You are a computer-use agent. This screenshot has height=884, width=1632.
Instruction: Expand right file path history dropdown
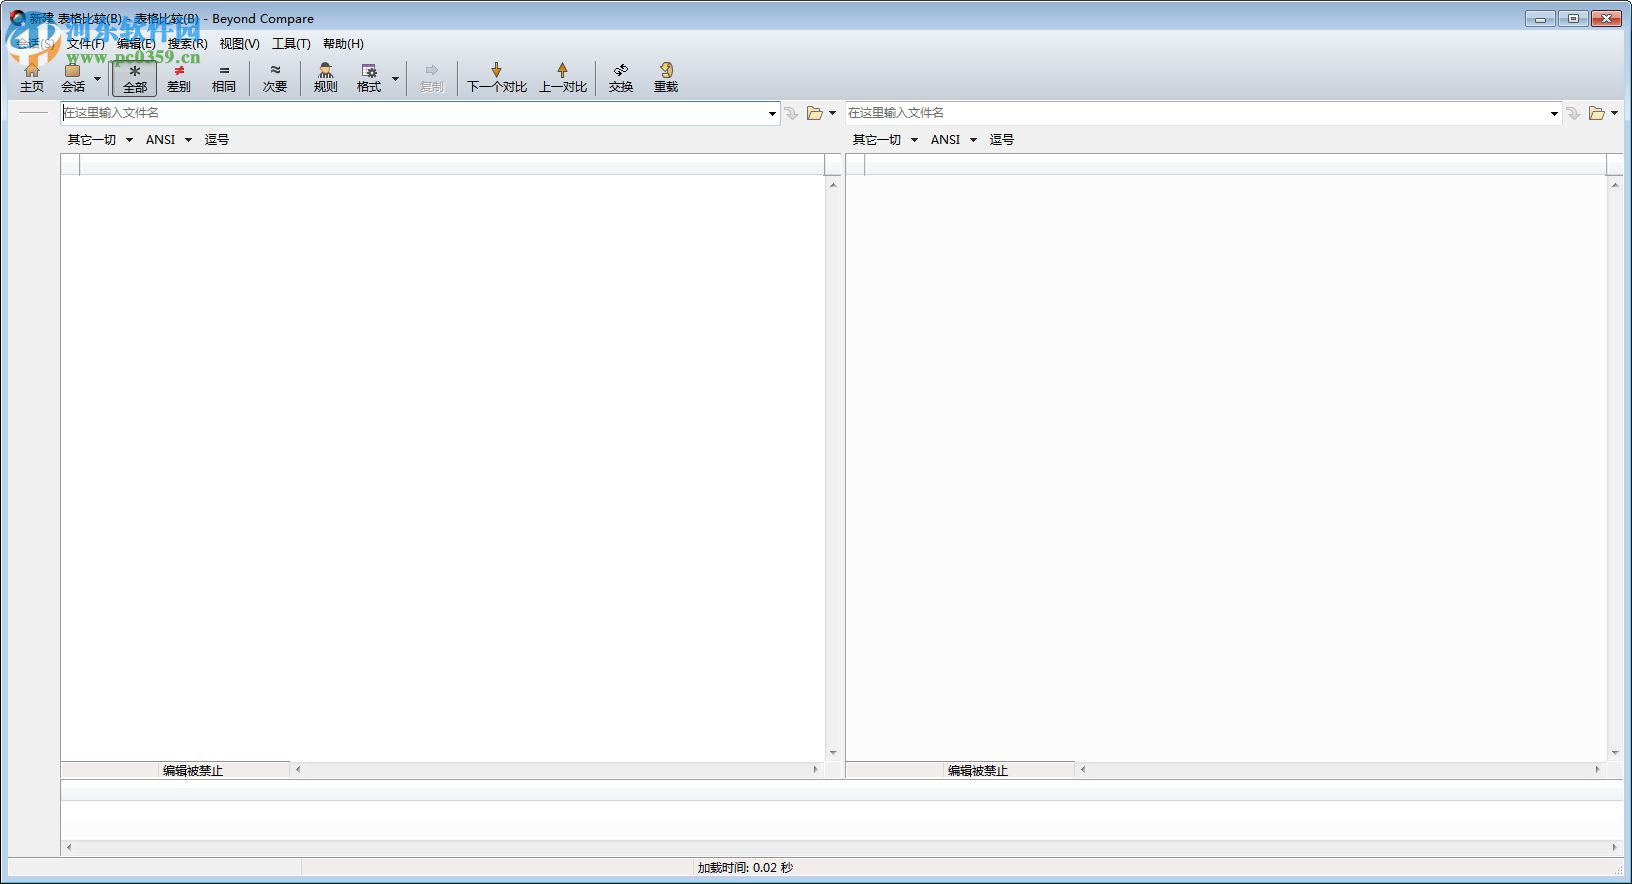pyautogui.click(x=1554, y=114)
